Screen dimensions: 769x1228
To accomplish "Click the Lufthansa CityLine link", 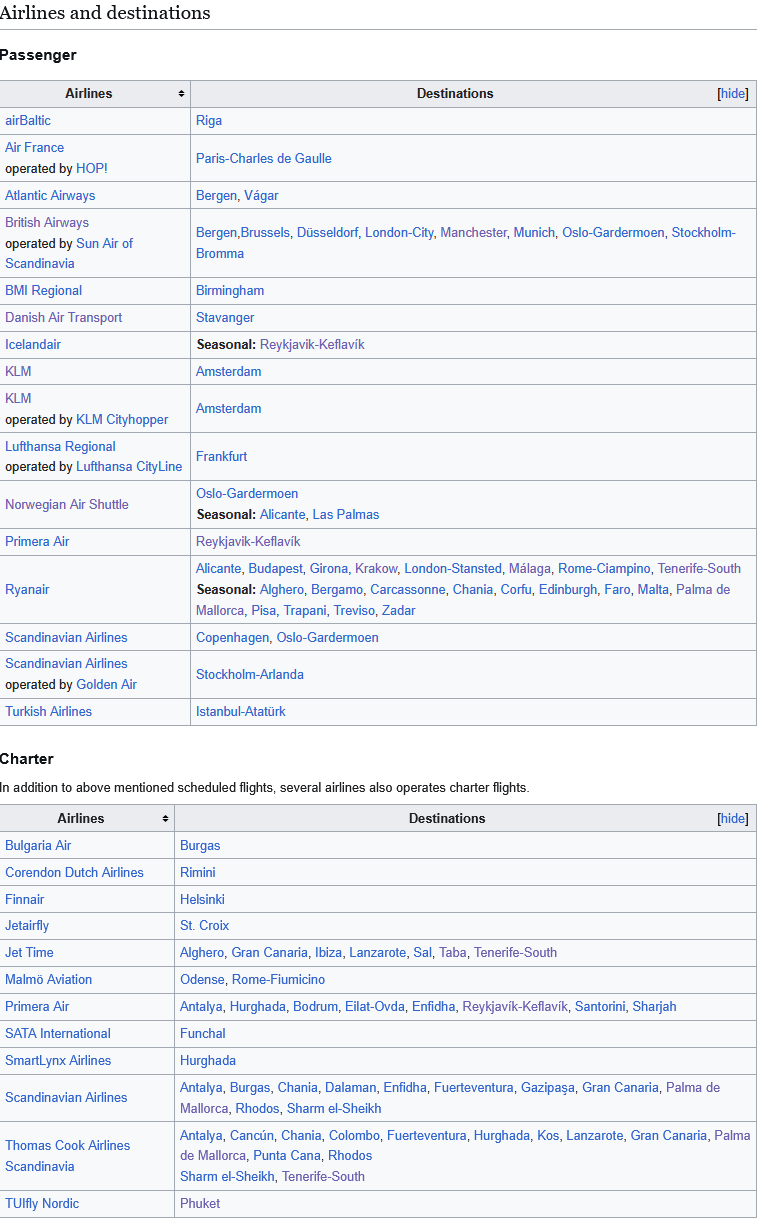I will tap(129, 467).
